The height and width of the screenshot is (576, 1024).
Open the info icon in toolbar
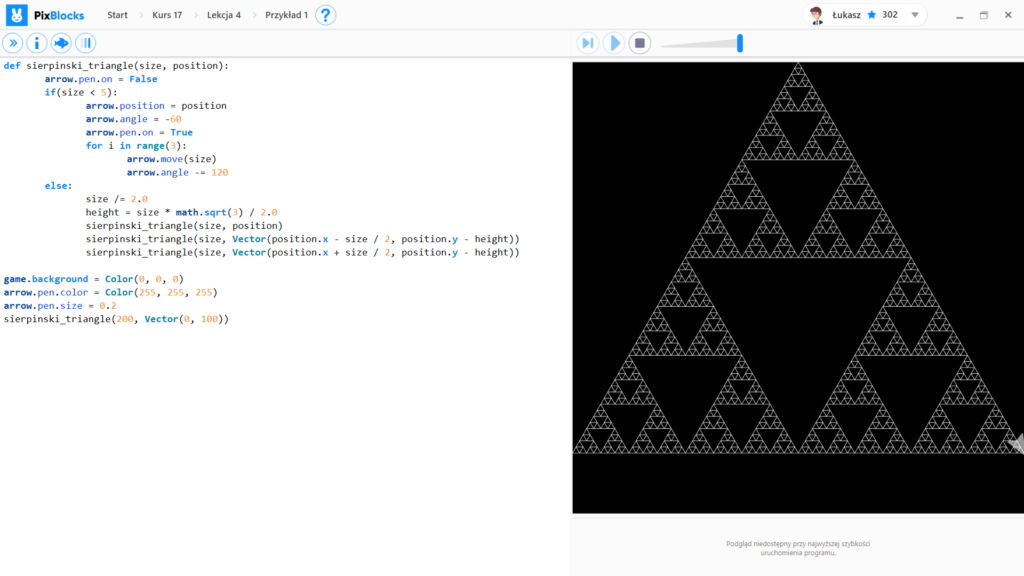click(x=37, y=43)
